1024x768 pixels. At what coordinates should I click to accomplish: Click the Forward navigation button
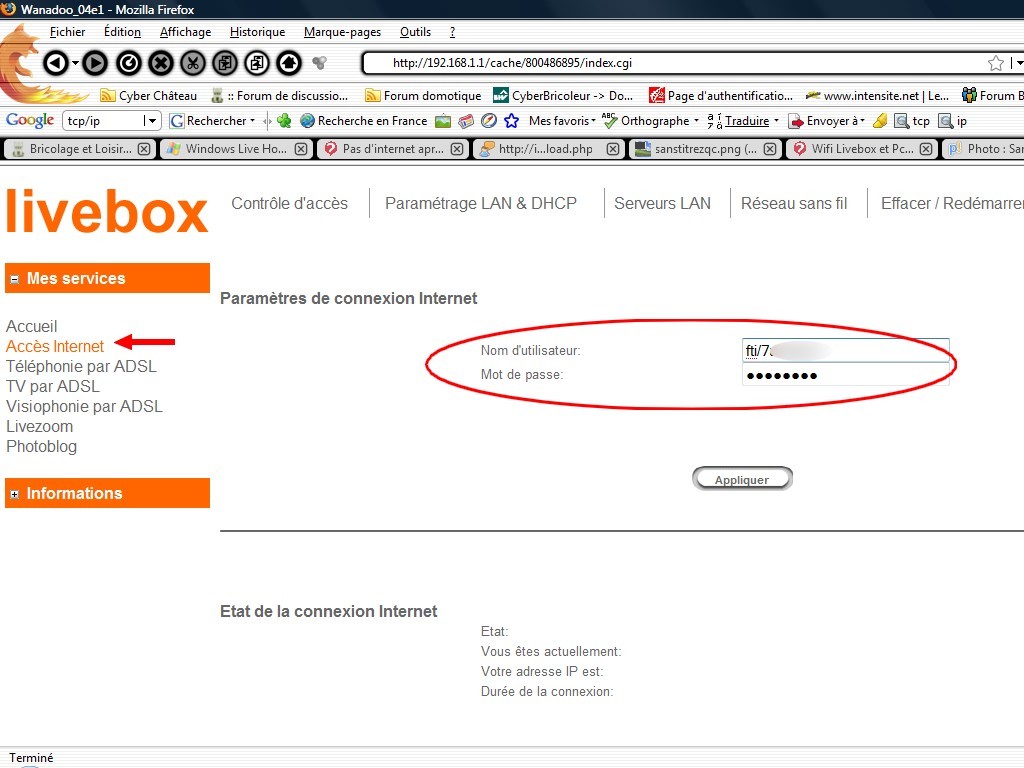[x=95, y=63]
